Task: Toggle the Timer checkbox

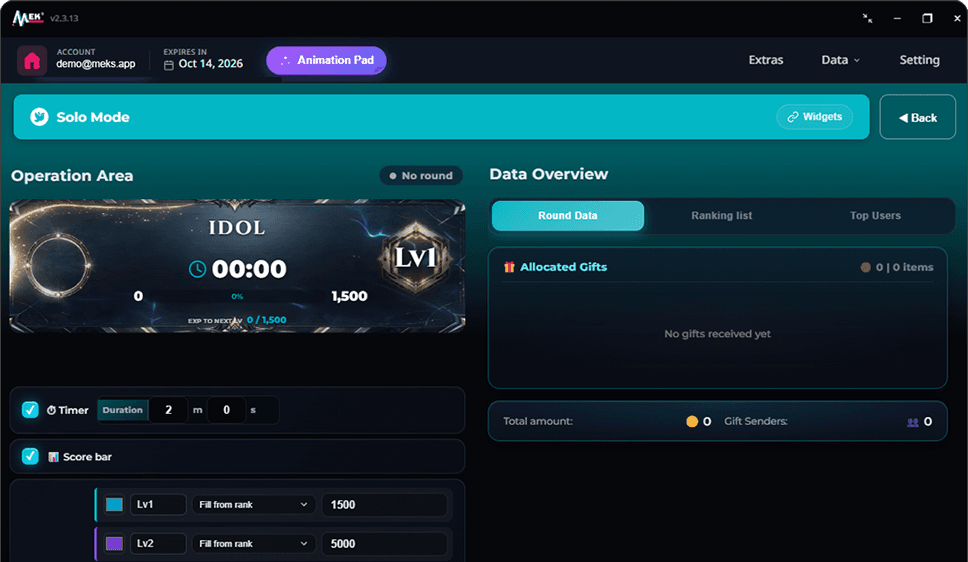Action: click(x=30, y=409)
